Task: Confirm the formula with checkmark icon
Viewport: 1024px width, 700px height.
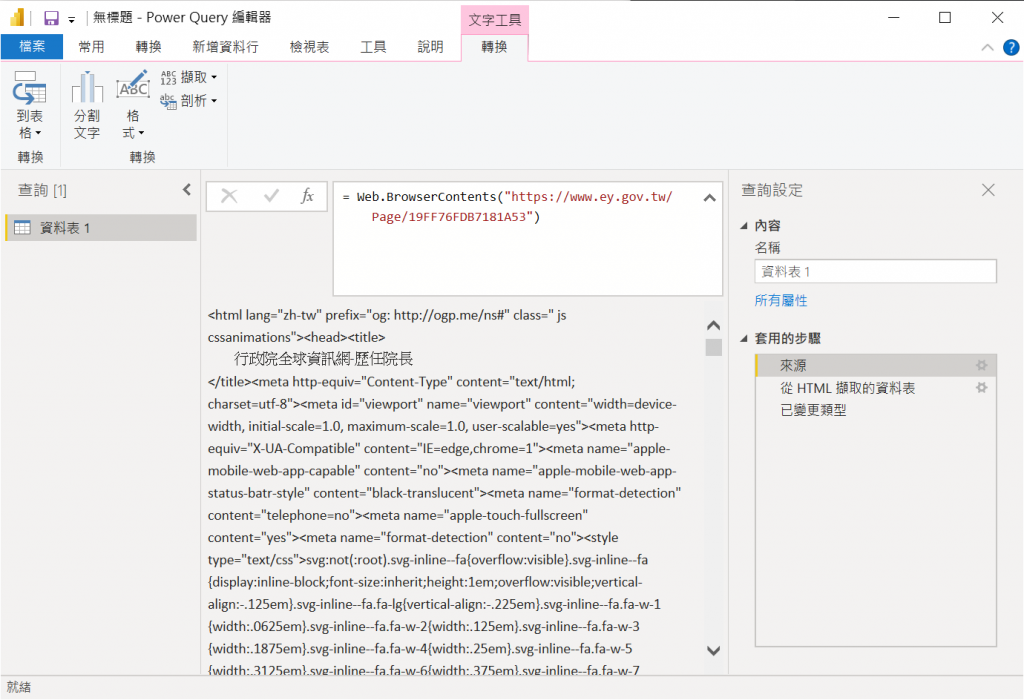Action: pos(271,195)
